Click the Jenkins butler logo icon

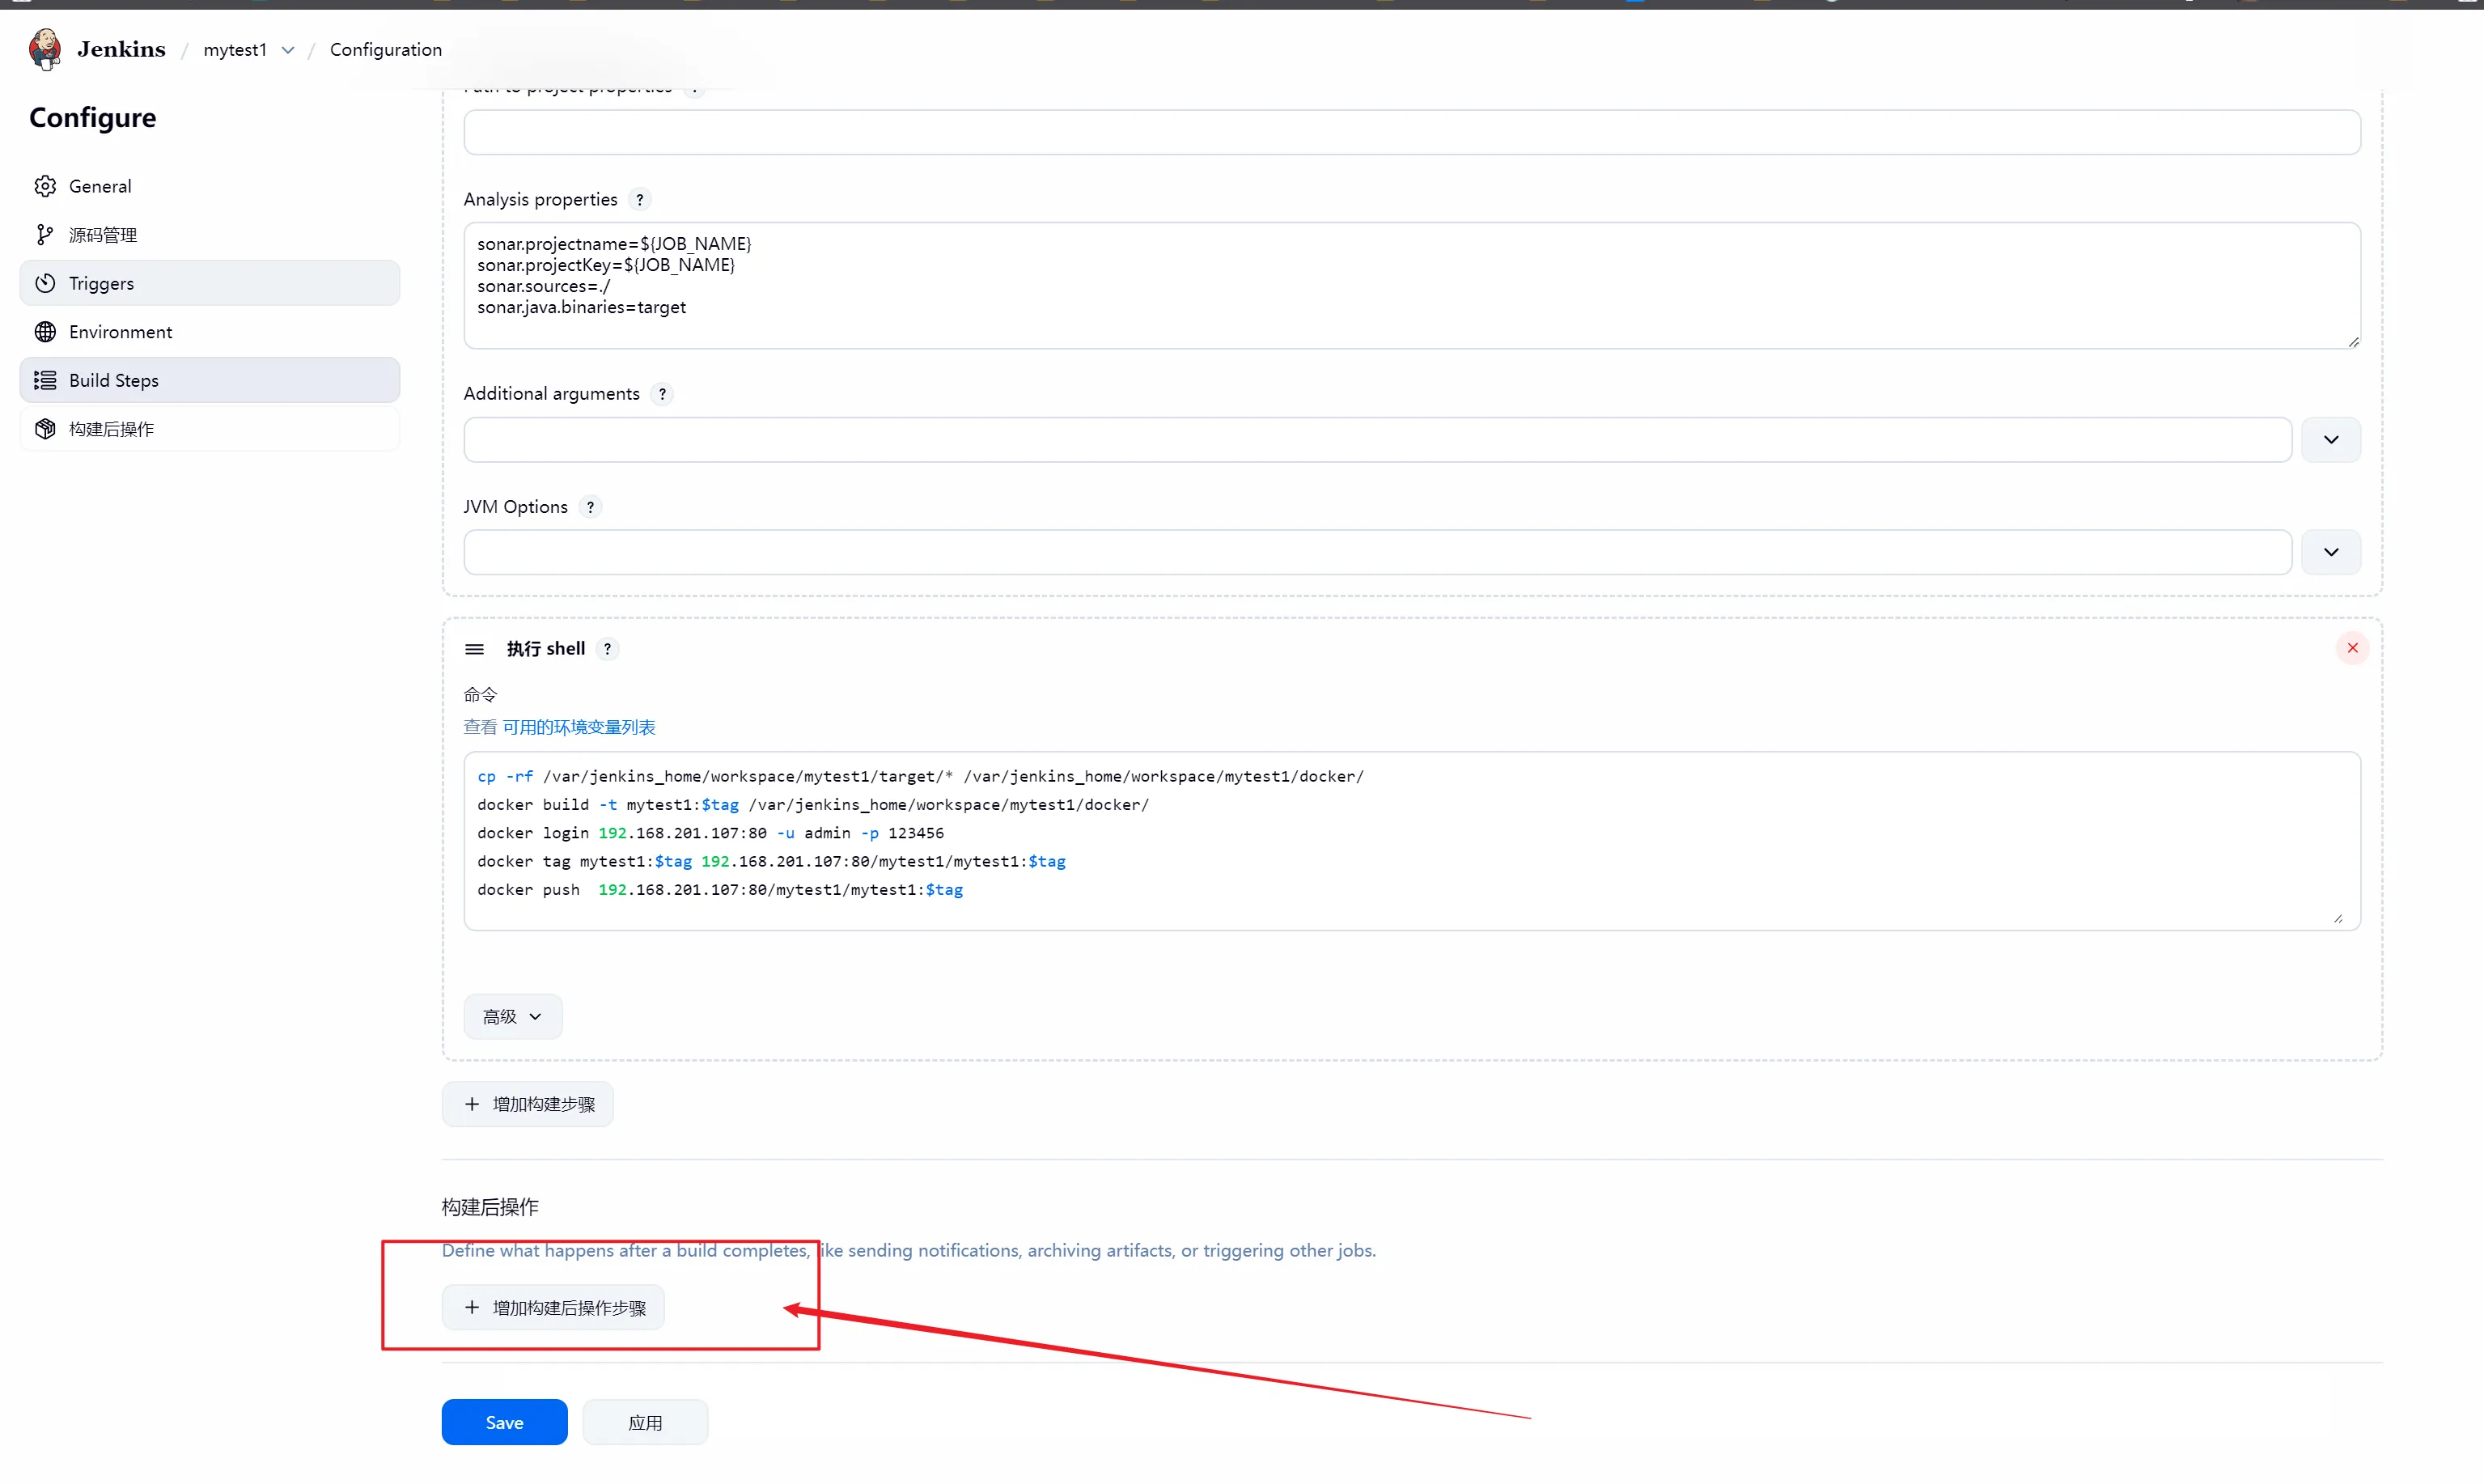(x=45, y=49)
